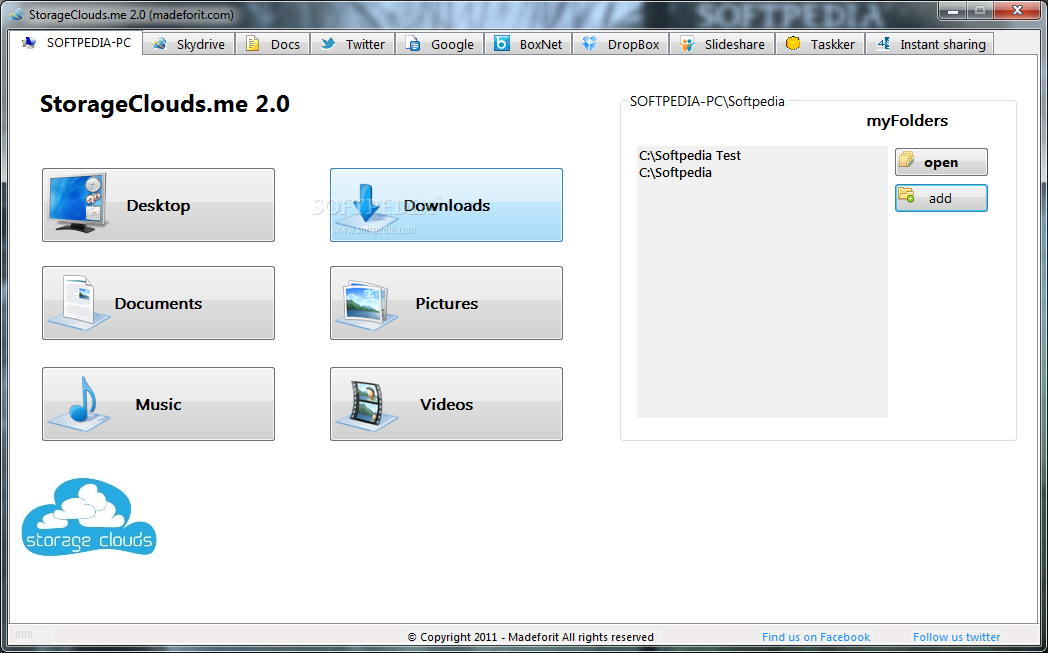Open the Desktop folder button
Viewport: 1048px width, 653px height.
(x=158, y=205)
